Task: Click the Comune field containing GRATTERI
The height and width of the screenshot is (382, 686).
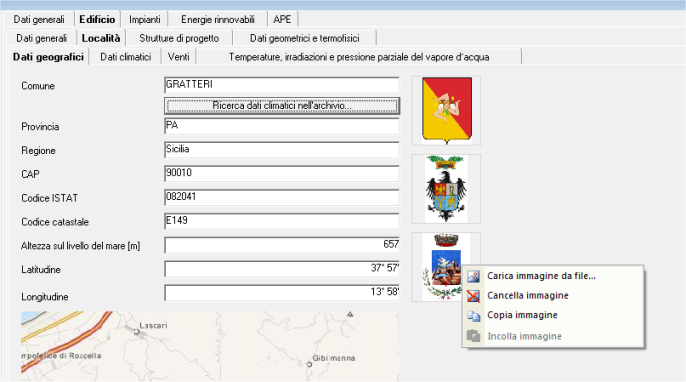Action: [282, 85]
